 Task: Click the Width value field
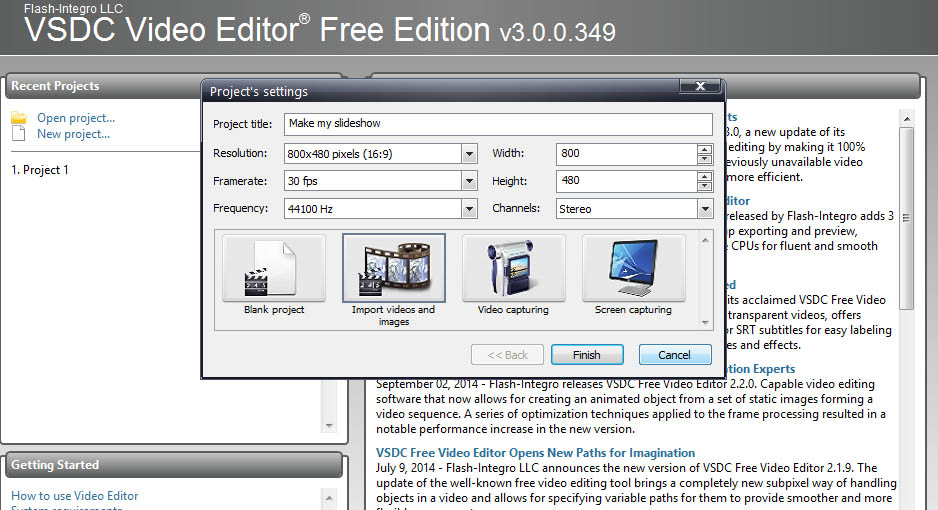point(626,154)
